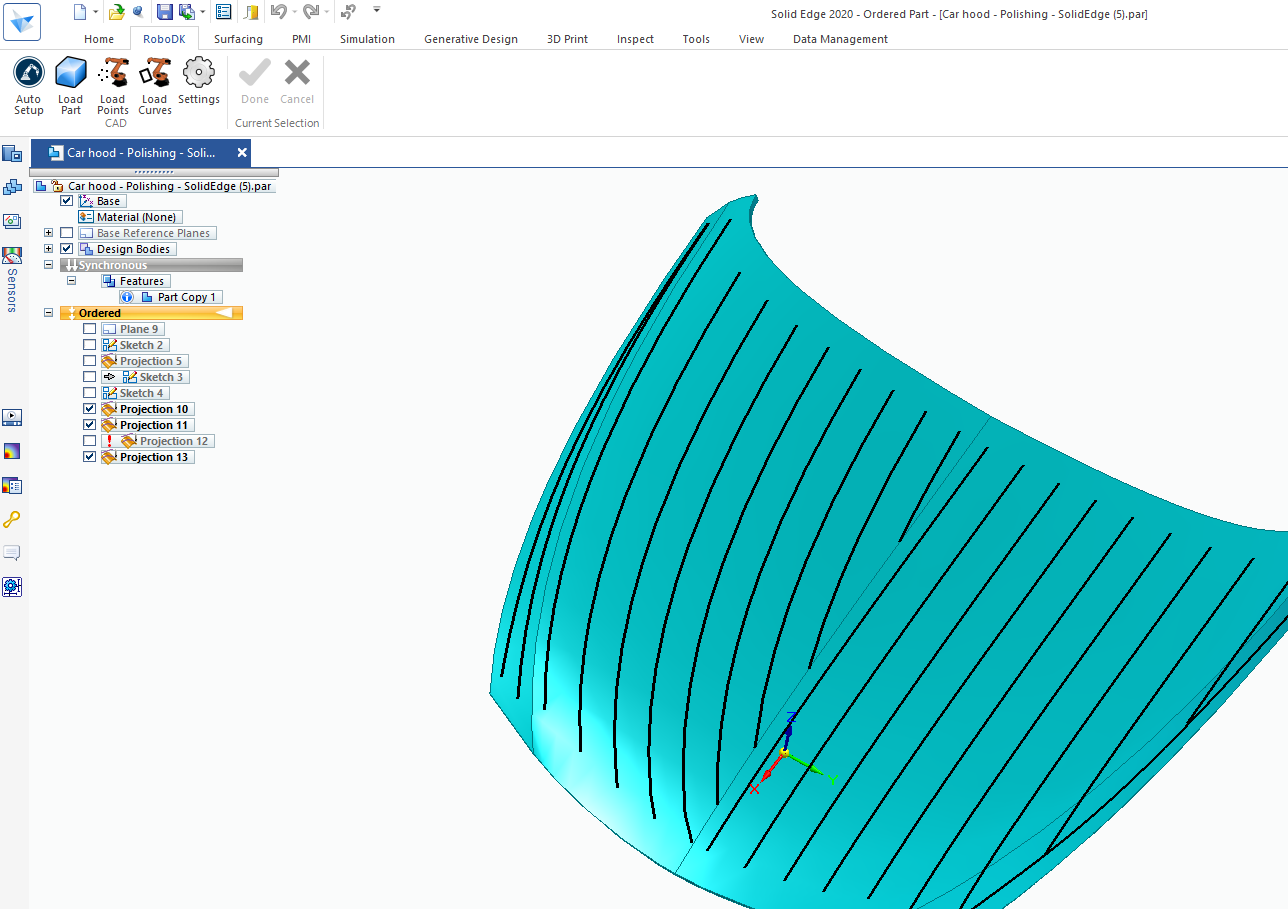This screenshot has width=1288, height=909.
Task: Run RoboDK Auto Setup
Action: [x=29, y=86]
